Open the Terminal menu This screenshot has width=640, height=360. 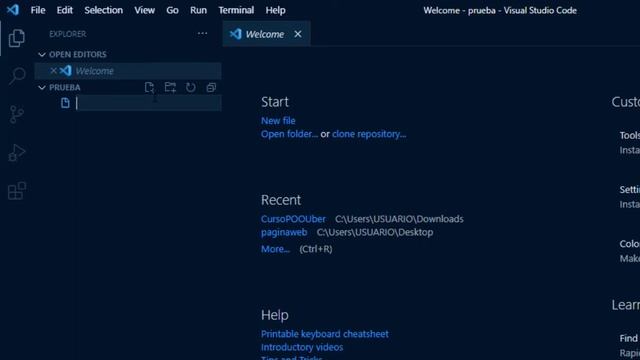point(236,10)
